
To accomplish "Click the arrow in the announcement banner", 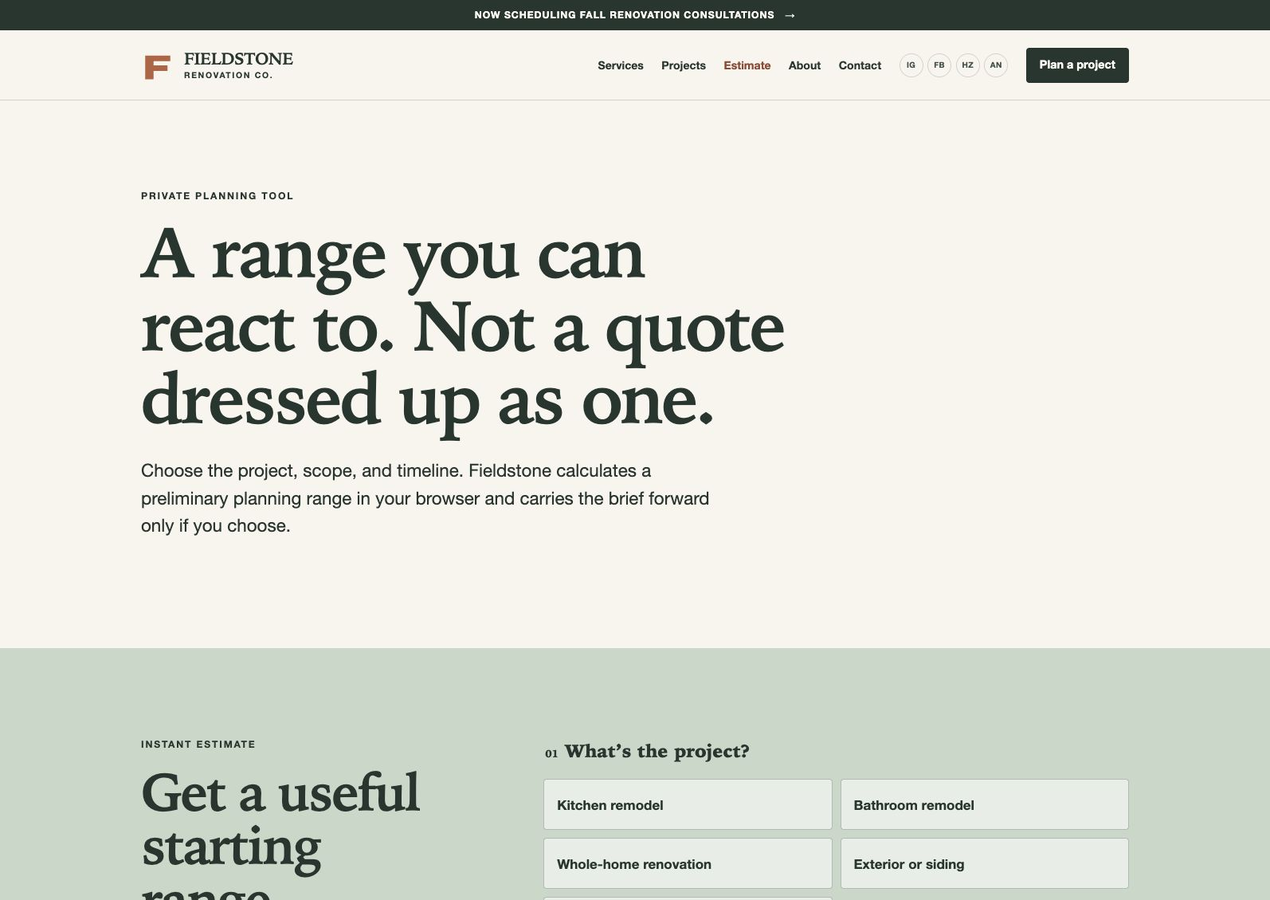I will (790, 15).
